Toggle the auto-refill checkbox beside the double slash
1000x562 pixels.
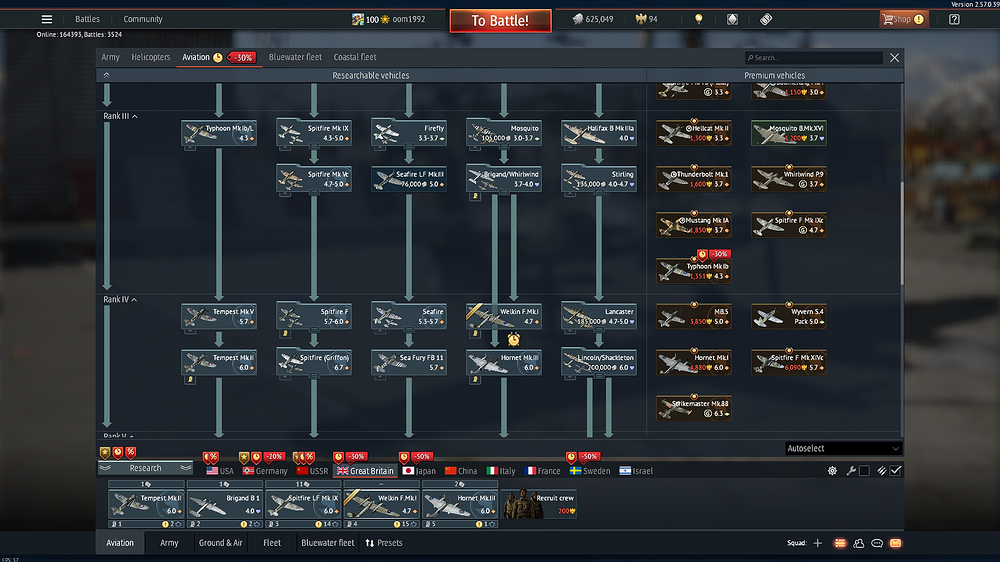(895, 471)
